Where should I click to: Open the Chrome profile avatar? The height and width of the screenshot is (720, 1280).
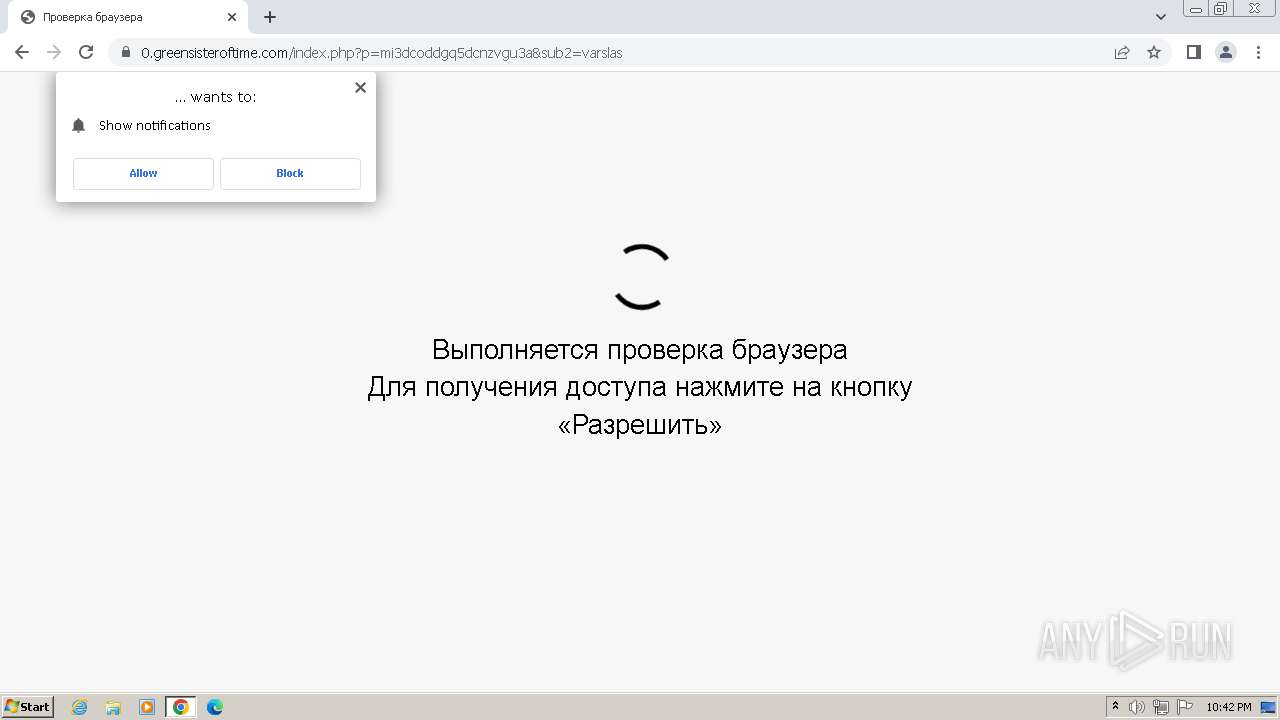[x=1226, y=52]
